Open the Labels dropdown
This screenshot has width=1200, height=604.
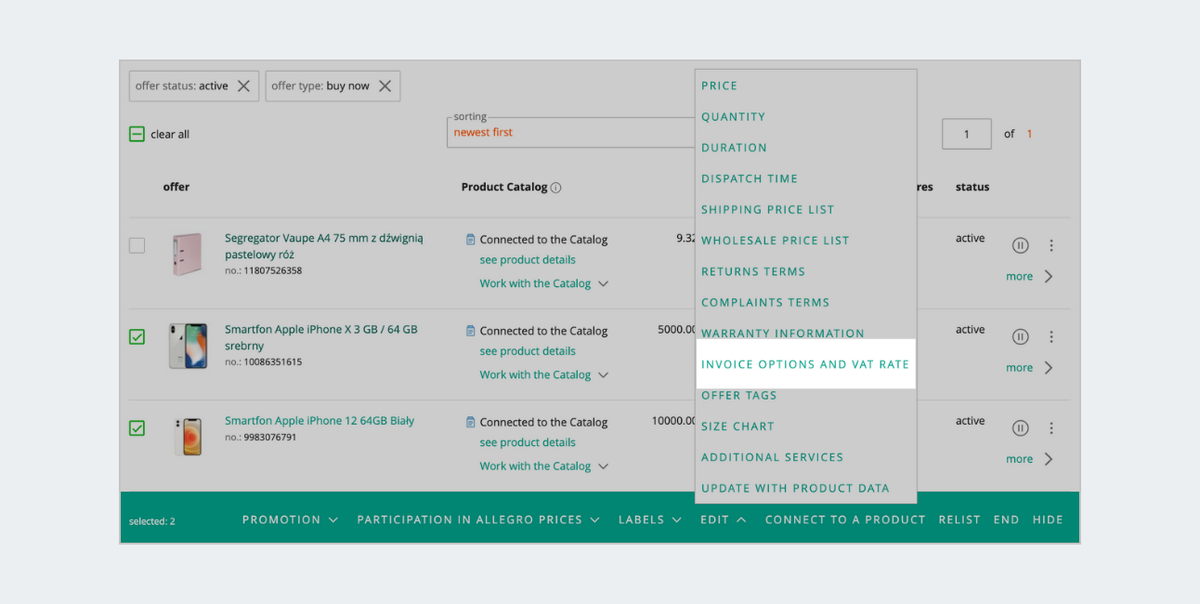point(650,520)
